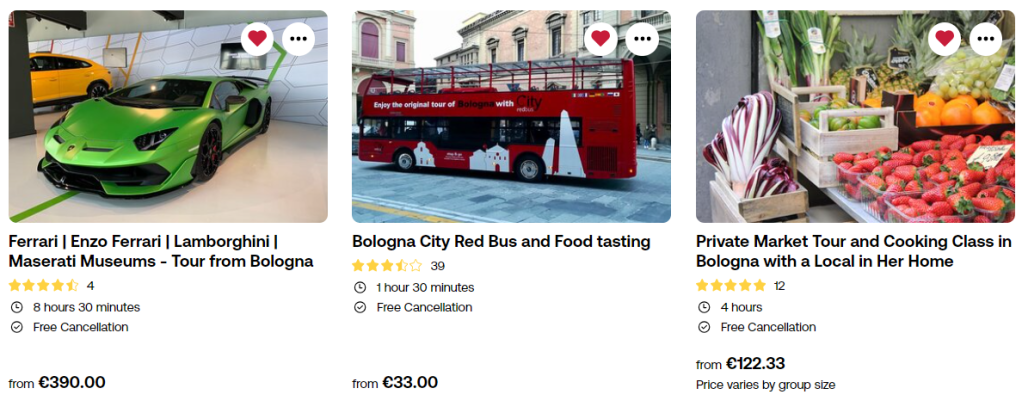Click Free Cancellation checkmark icon on Market Tour card

(x=704, y=327)
